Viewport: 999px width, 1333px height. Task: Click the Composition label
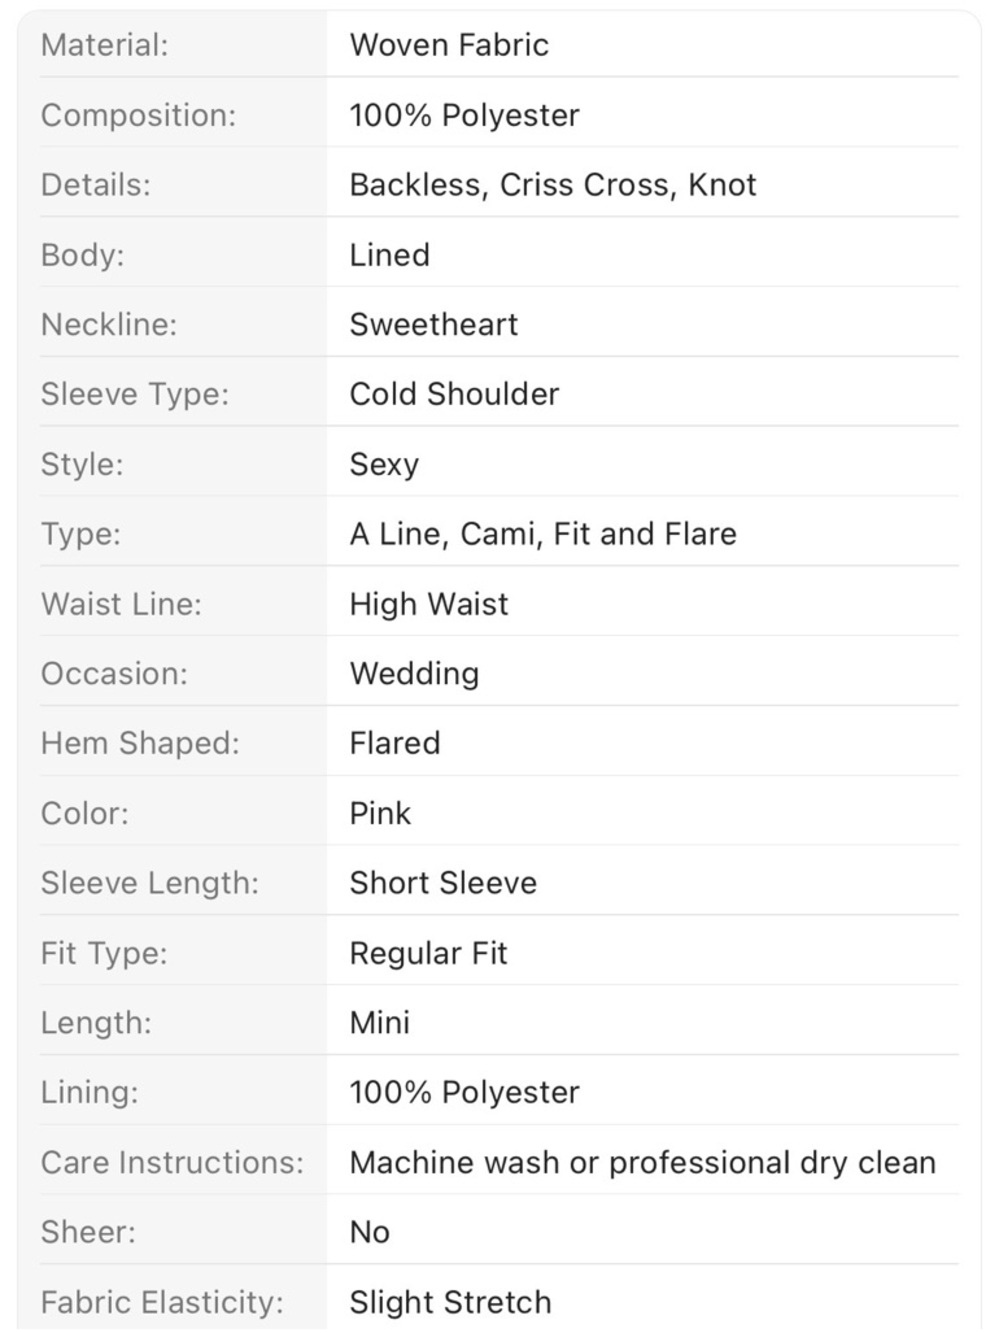(138, 115)
